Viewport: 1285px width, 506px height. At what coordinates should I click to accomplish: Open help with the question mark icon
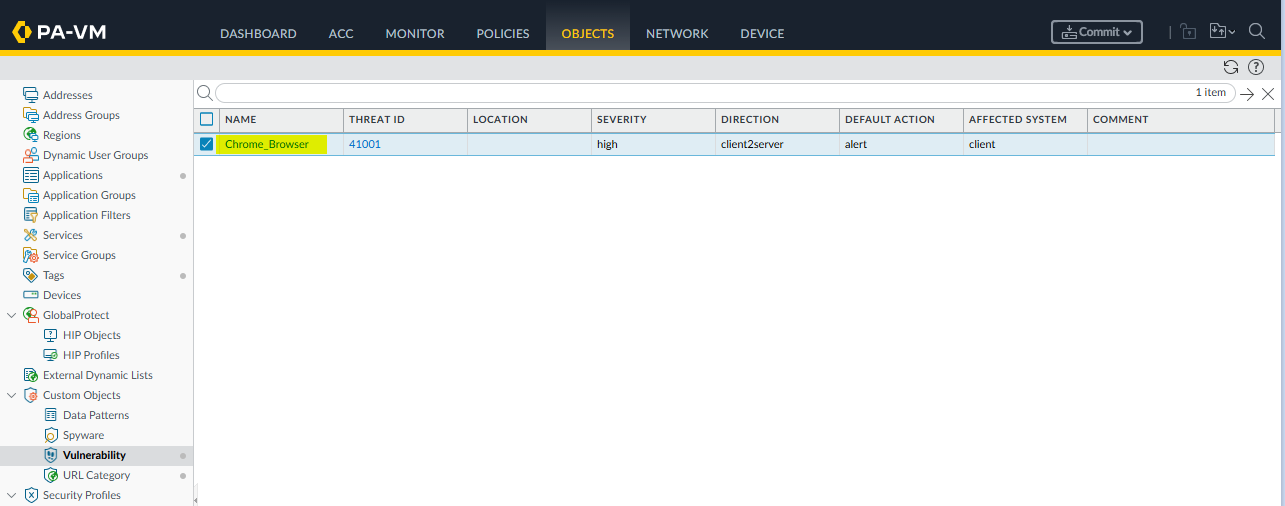pyautogui.click(x=1256, y=67)
